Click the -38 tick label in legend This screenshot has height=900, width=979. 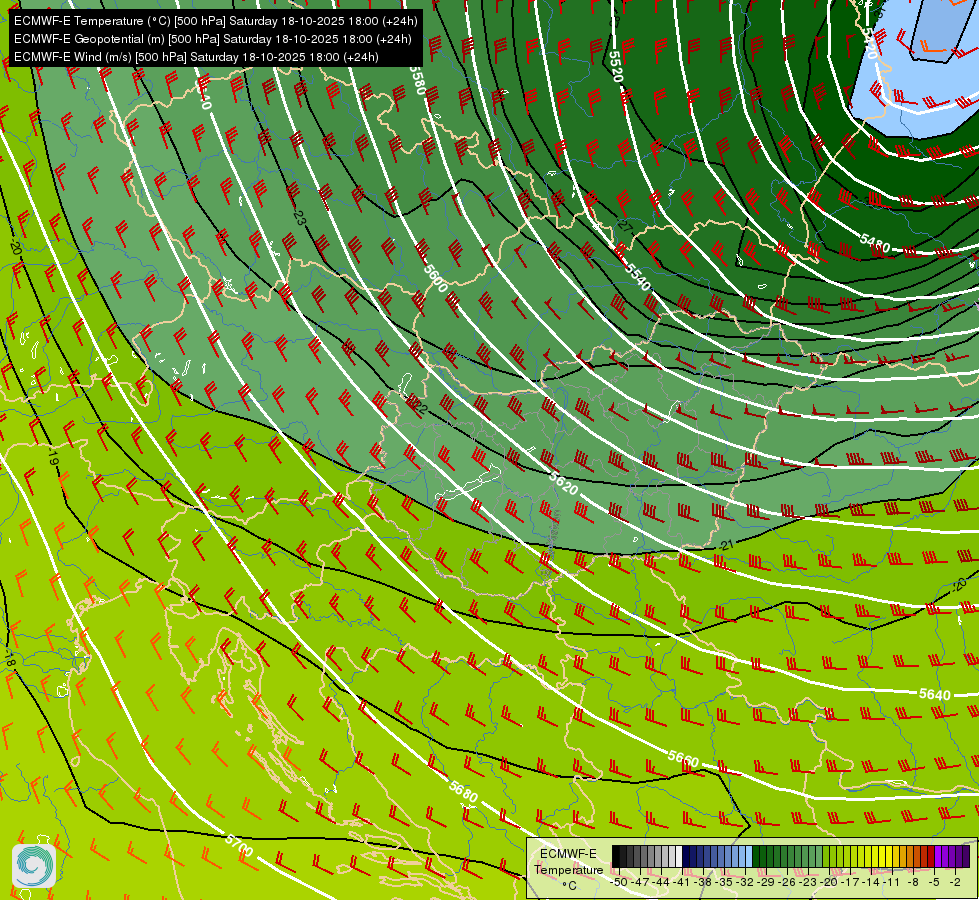[x=704, y=882]
